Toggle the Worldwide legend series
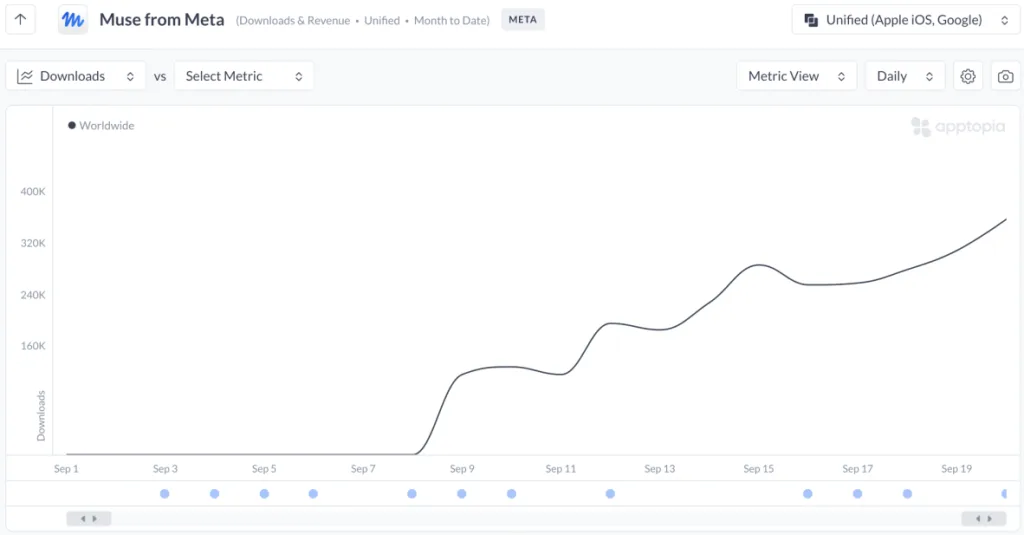The width and height of the screenshot is (1024, 535). tap(101, 125)
